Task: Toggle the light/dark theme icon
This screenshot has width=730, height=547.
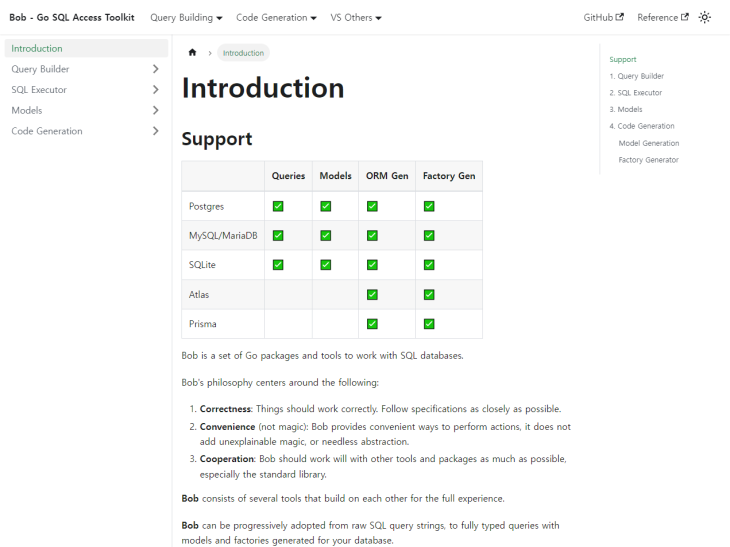Action: point(705,17)
